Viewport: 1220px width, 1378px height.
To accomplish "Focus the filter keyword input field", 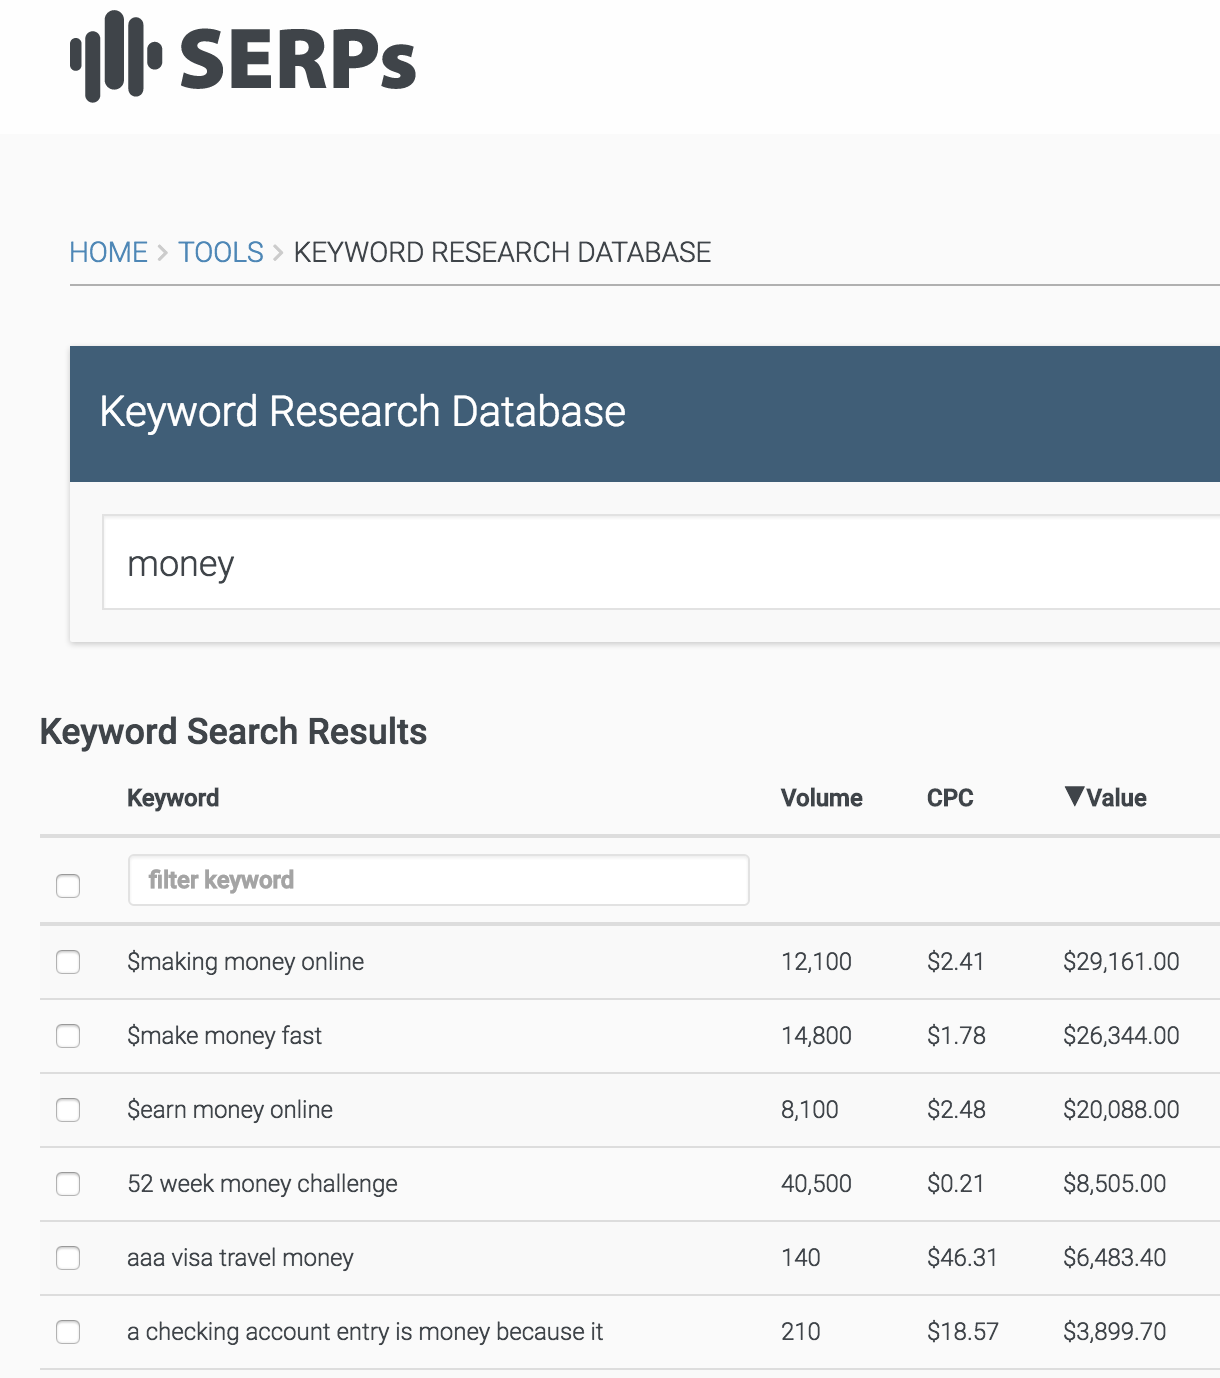I will [439, 880].
